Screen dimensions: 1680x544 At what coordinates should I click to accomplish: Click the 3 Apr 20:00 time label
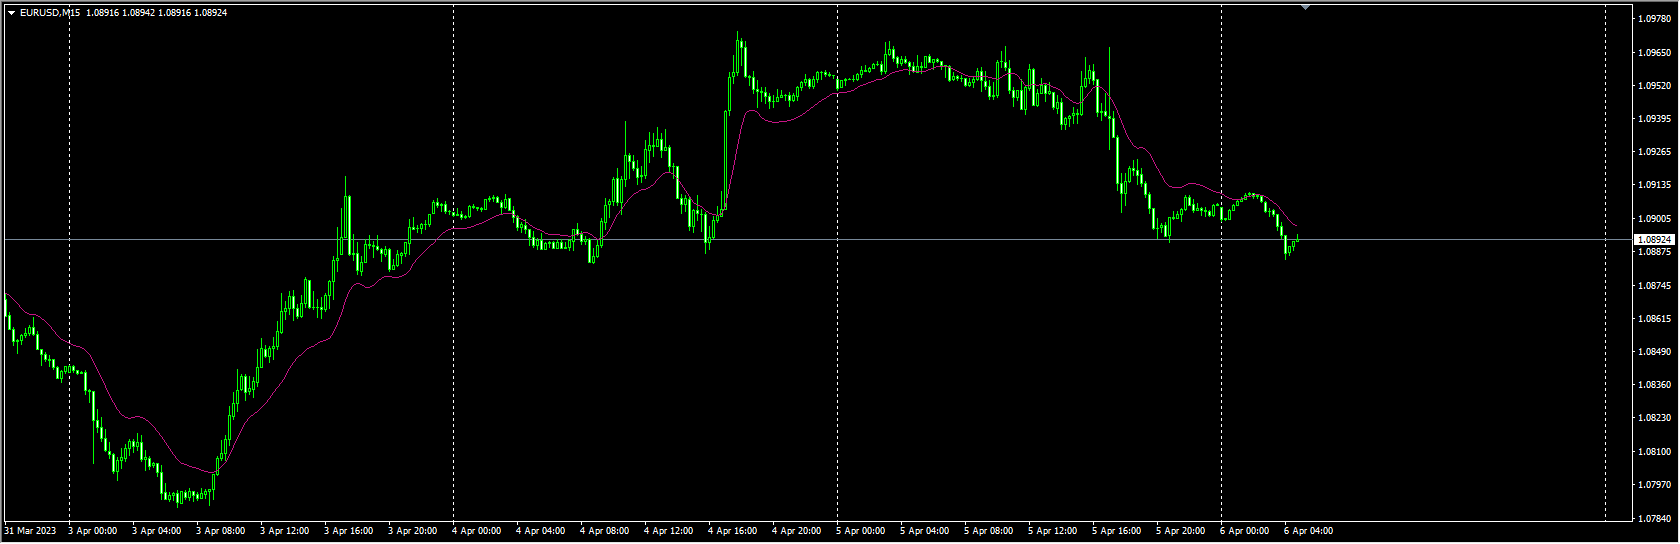coord(413,531)
